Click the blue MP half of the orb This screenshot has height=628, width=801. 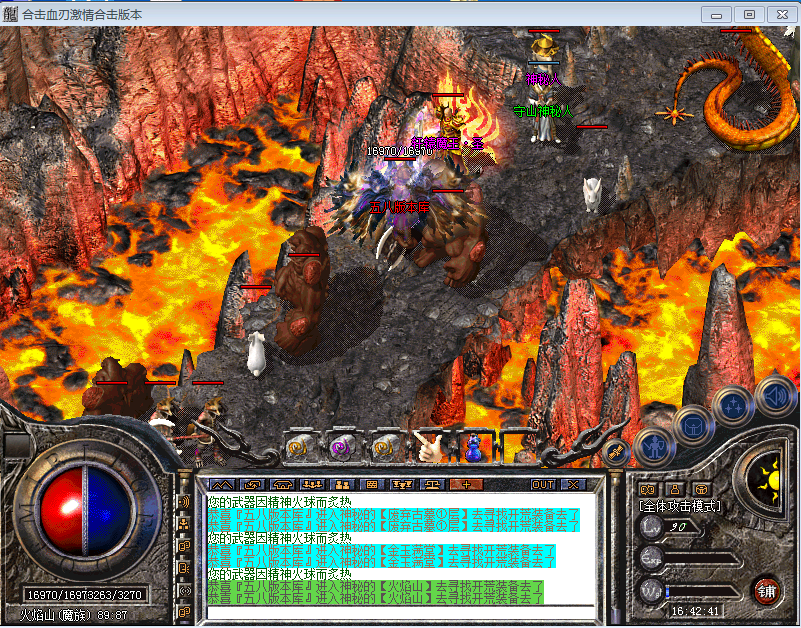tap(109, 511)
